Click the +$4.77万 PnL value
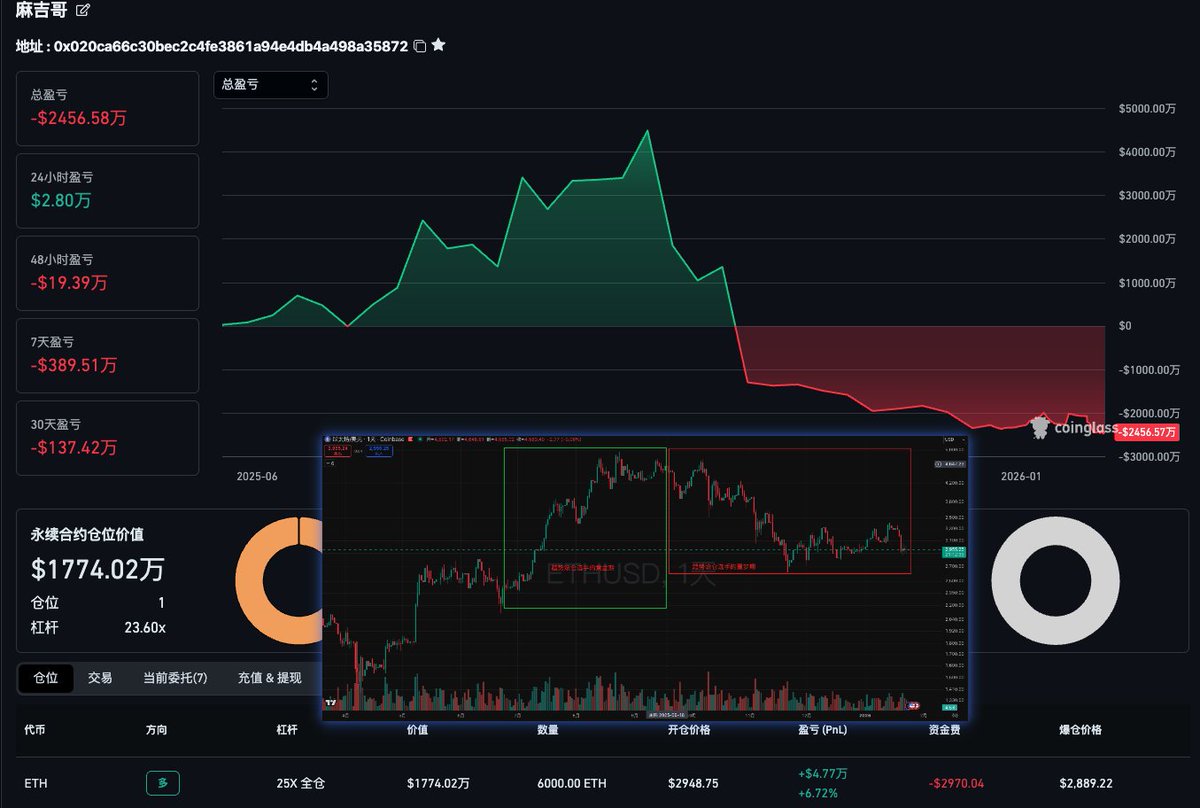The height and width of the screenshot is (808, 1200). pyautogui.click(x=822, y=773)
